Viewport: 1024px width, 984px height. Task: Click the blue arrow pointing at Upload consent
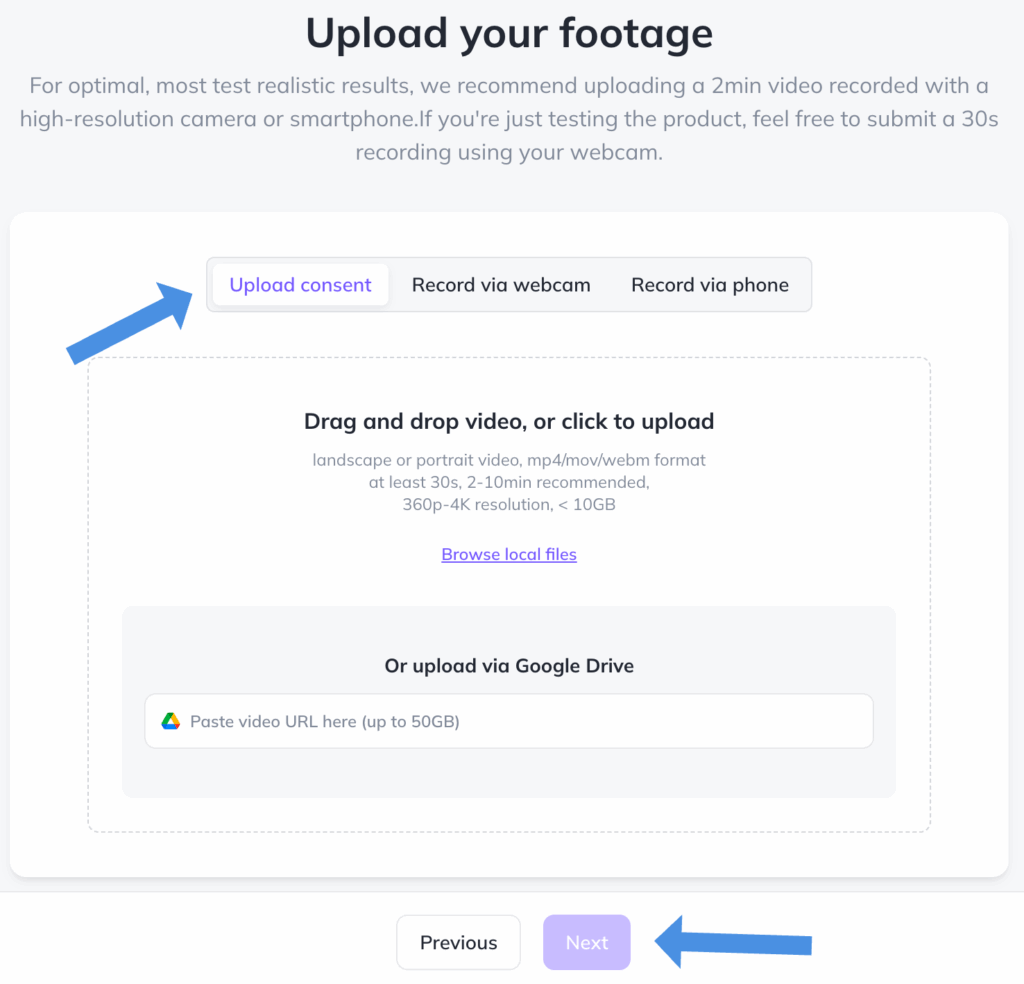click(x=129, y=323)
